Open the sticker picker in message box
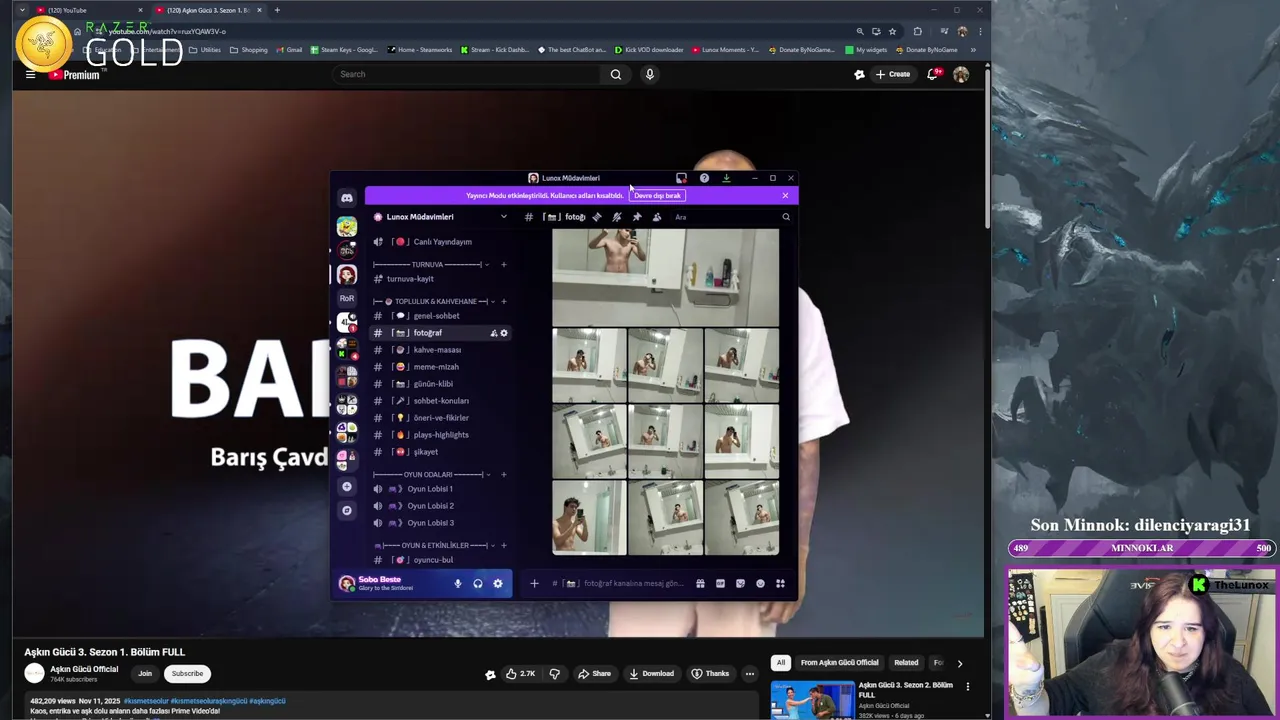Screen dimensions: 1280x720 [740, 583]
